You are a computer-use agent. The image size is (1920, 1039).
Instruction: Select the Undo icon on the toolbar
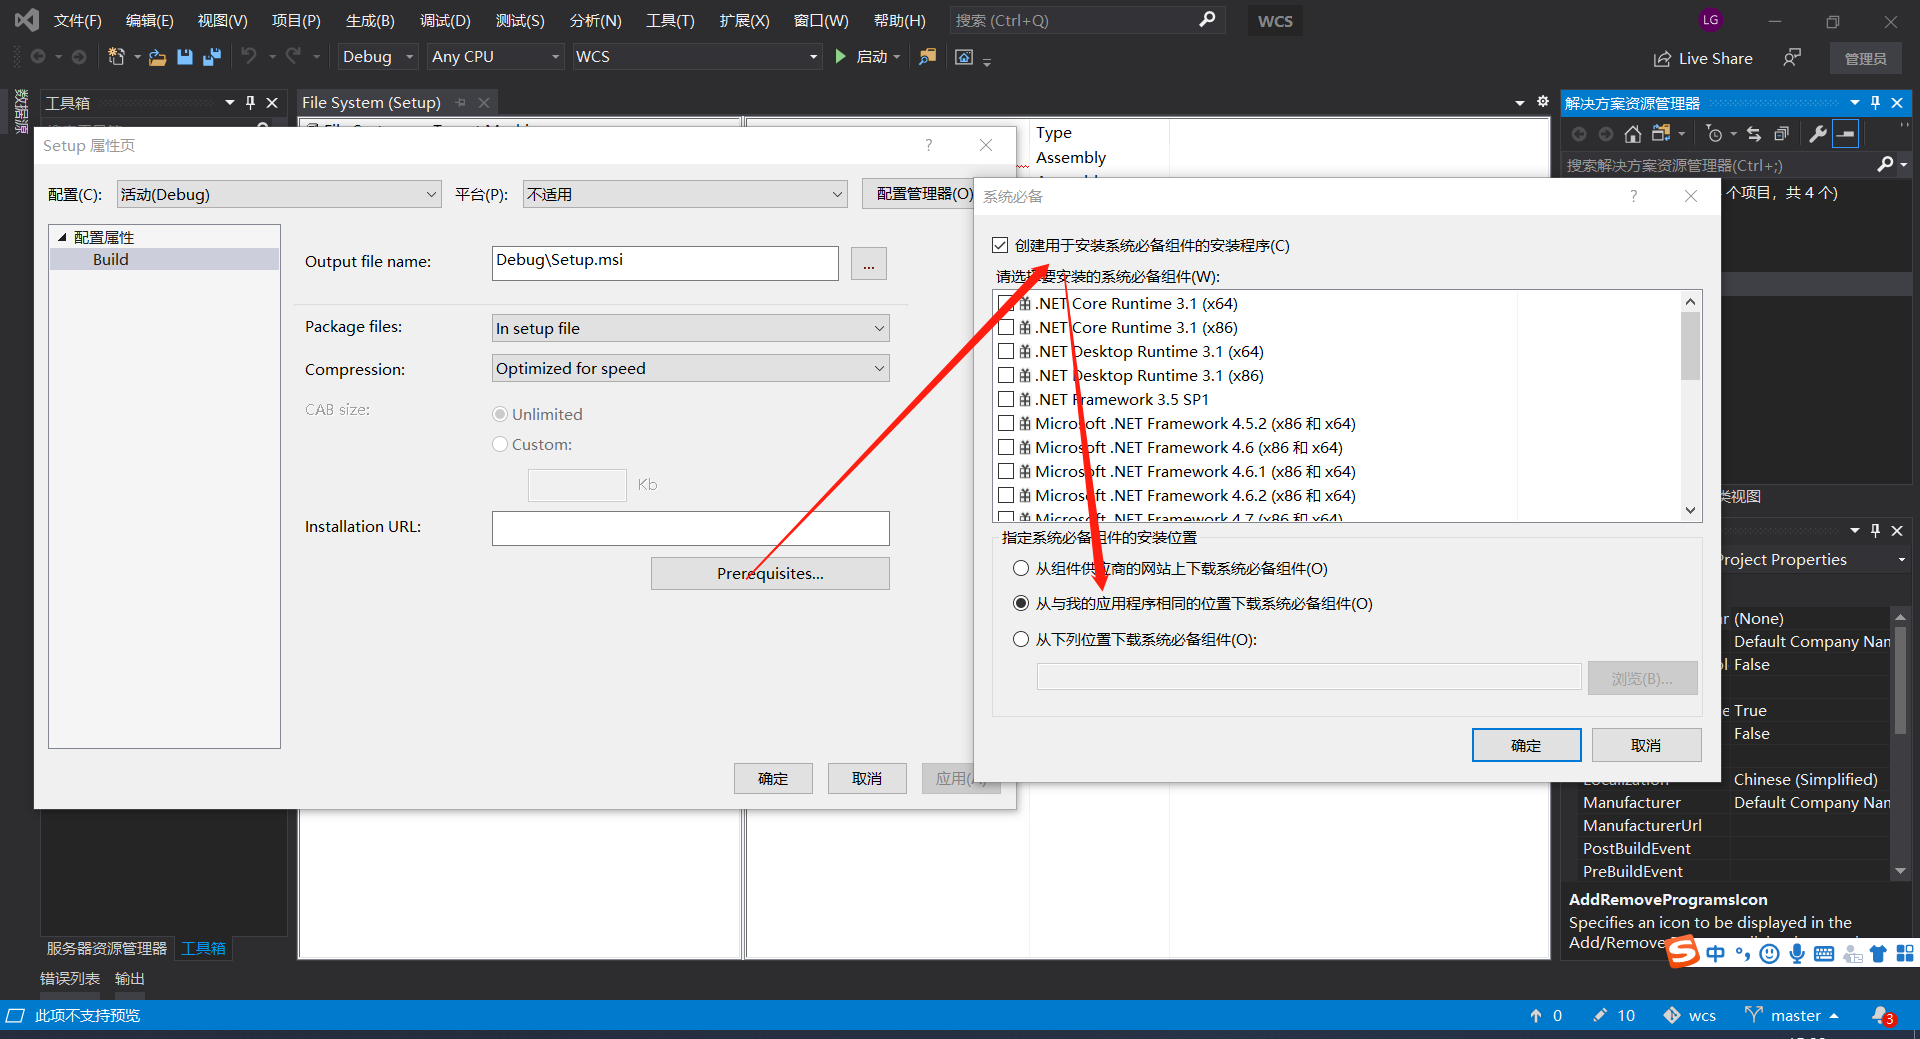(250, 57)
